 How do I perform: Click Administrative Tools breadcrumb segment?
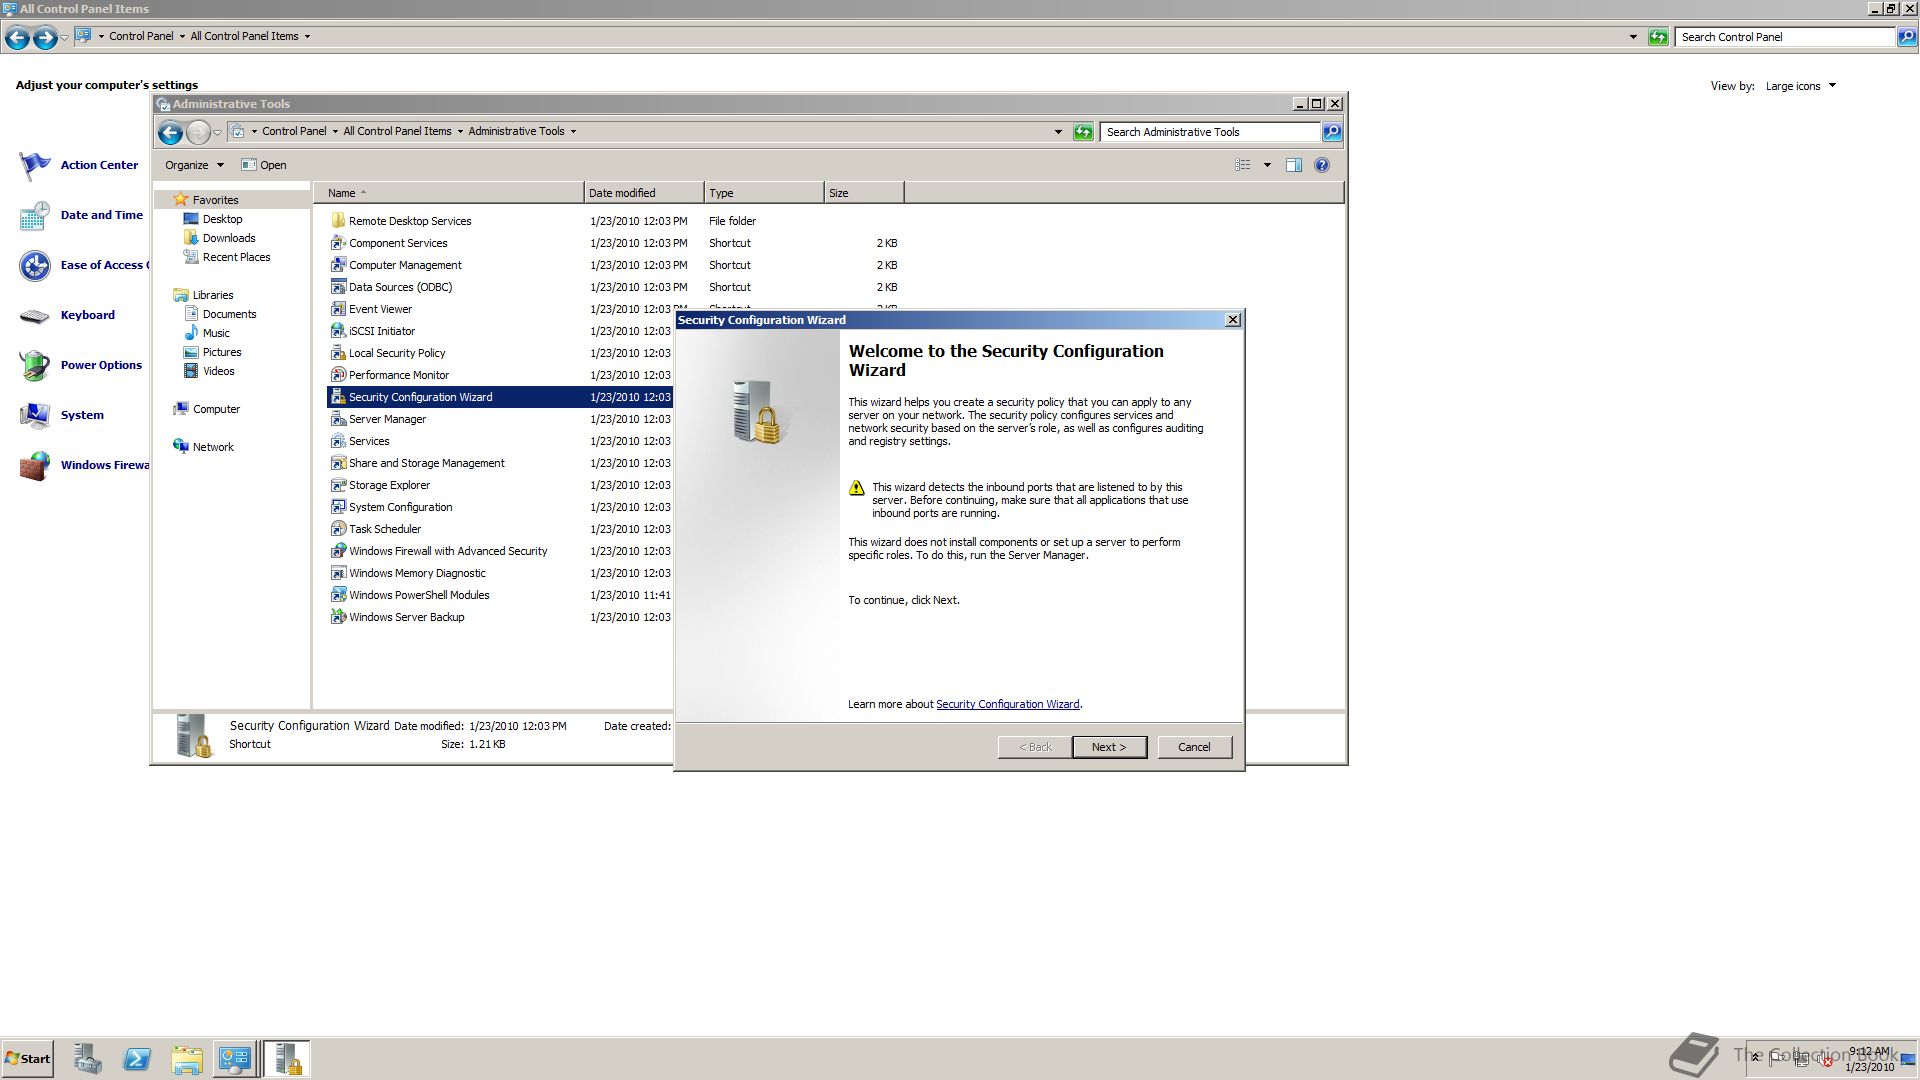tap(516, 131)
